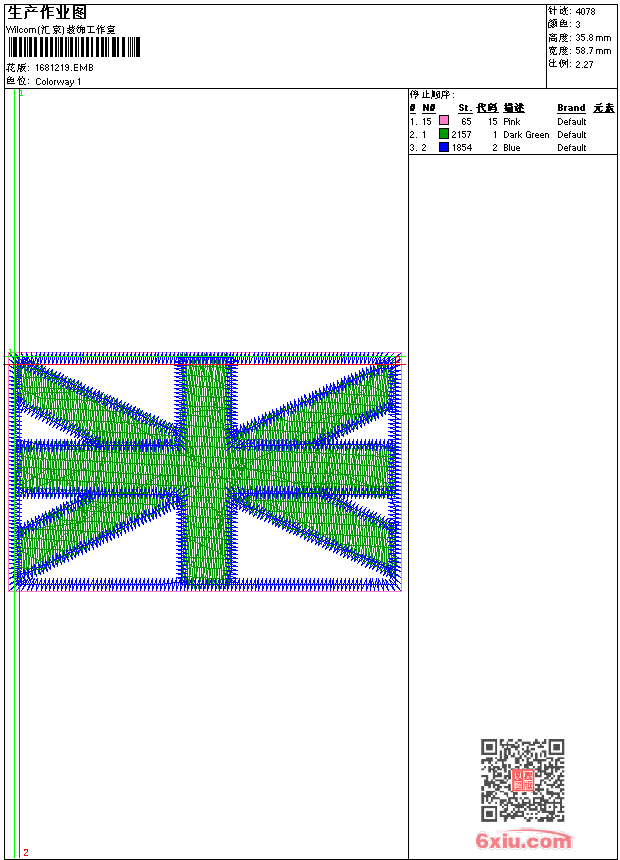This screenshot has height=860, width=620.
Task: Click Default brand in the Blue row
Action: click(572, 148)
